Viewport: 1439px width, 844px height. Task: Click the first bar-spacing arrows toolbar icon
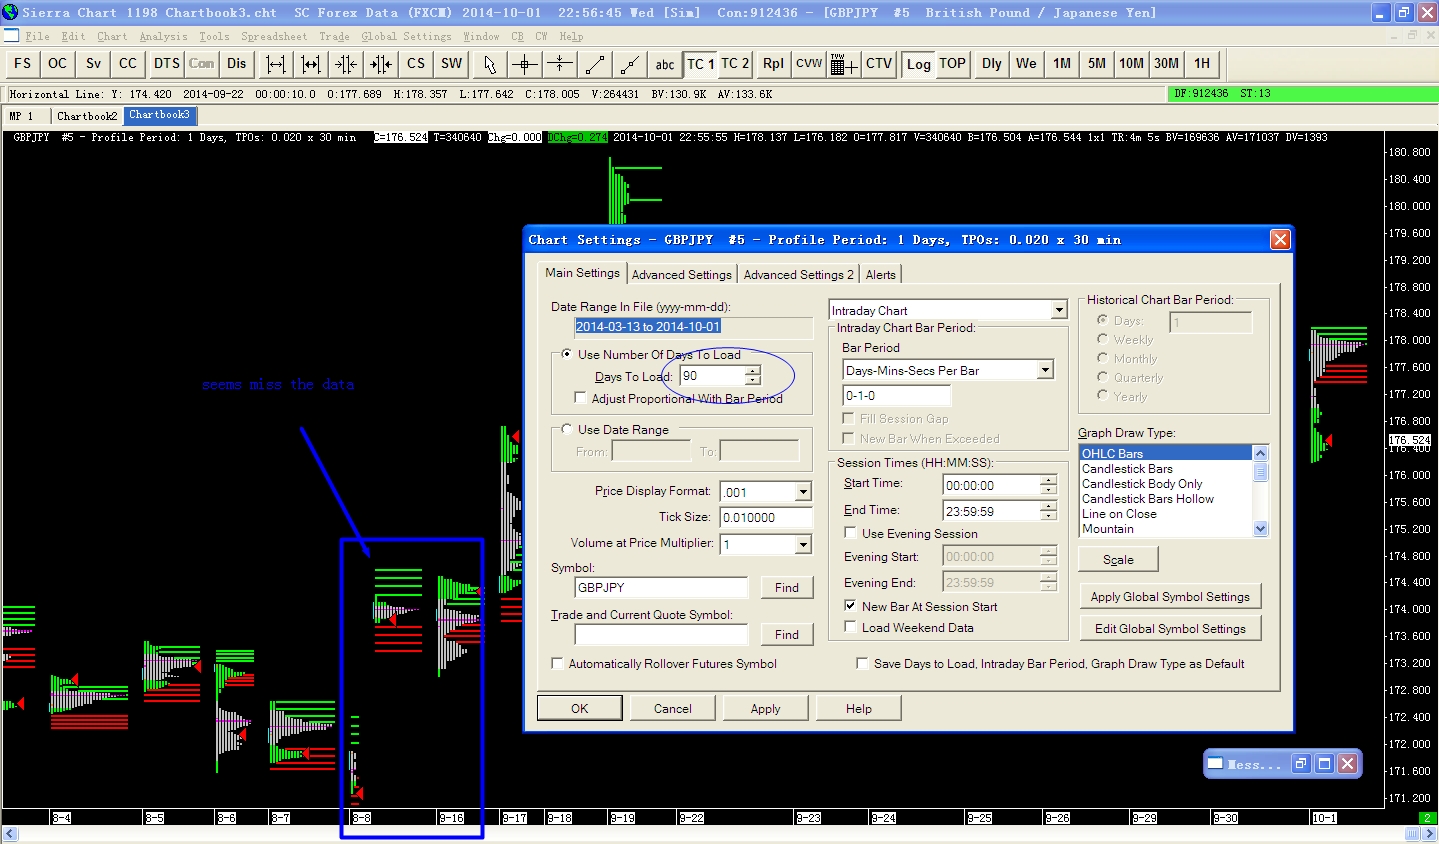coord(276,64)
